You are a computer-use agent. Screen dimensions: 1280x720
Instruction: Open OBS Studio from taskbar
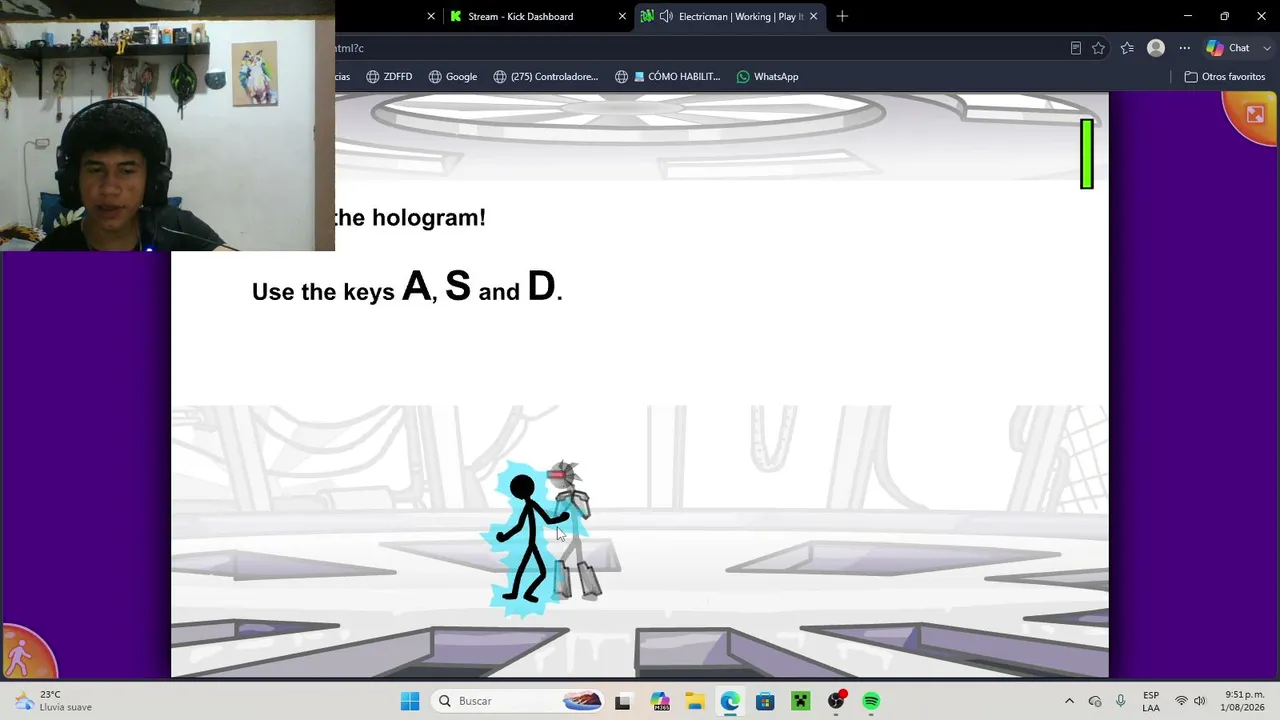tap(836, 701)
